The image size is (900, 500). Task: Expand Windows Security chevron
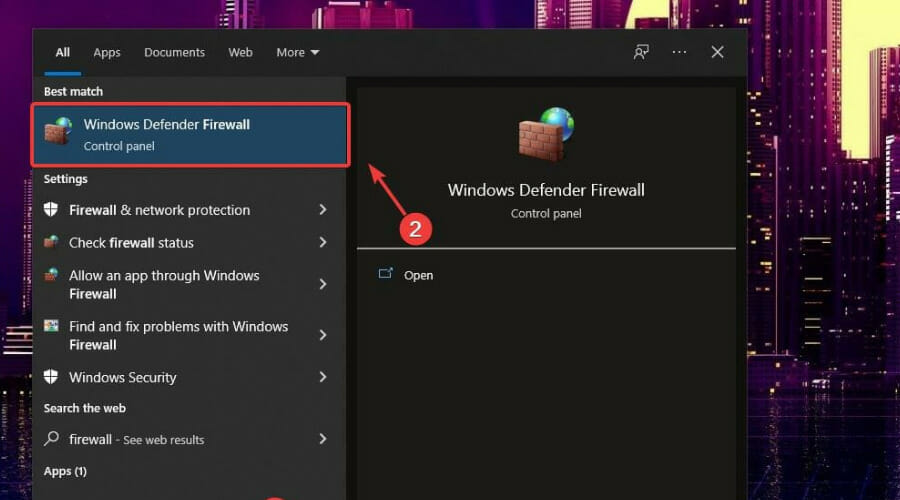coord(323,377)
